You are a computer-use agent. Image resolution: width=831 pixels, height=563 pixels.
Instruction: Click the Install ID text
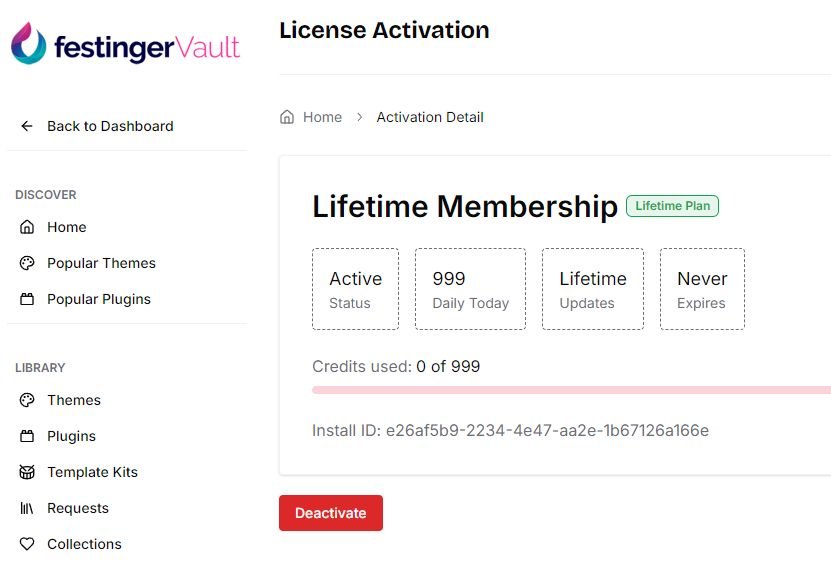(510, 431)
